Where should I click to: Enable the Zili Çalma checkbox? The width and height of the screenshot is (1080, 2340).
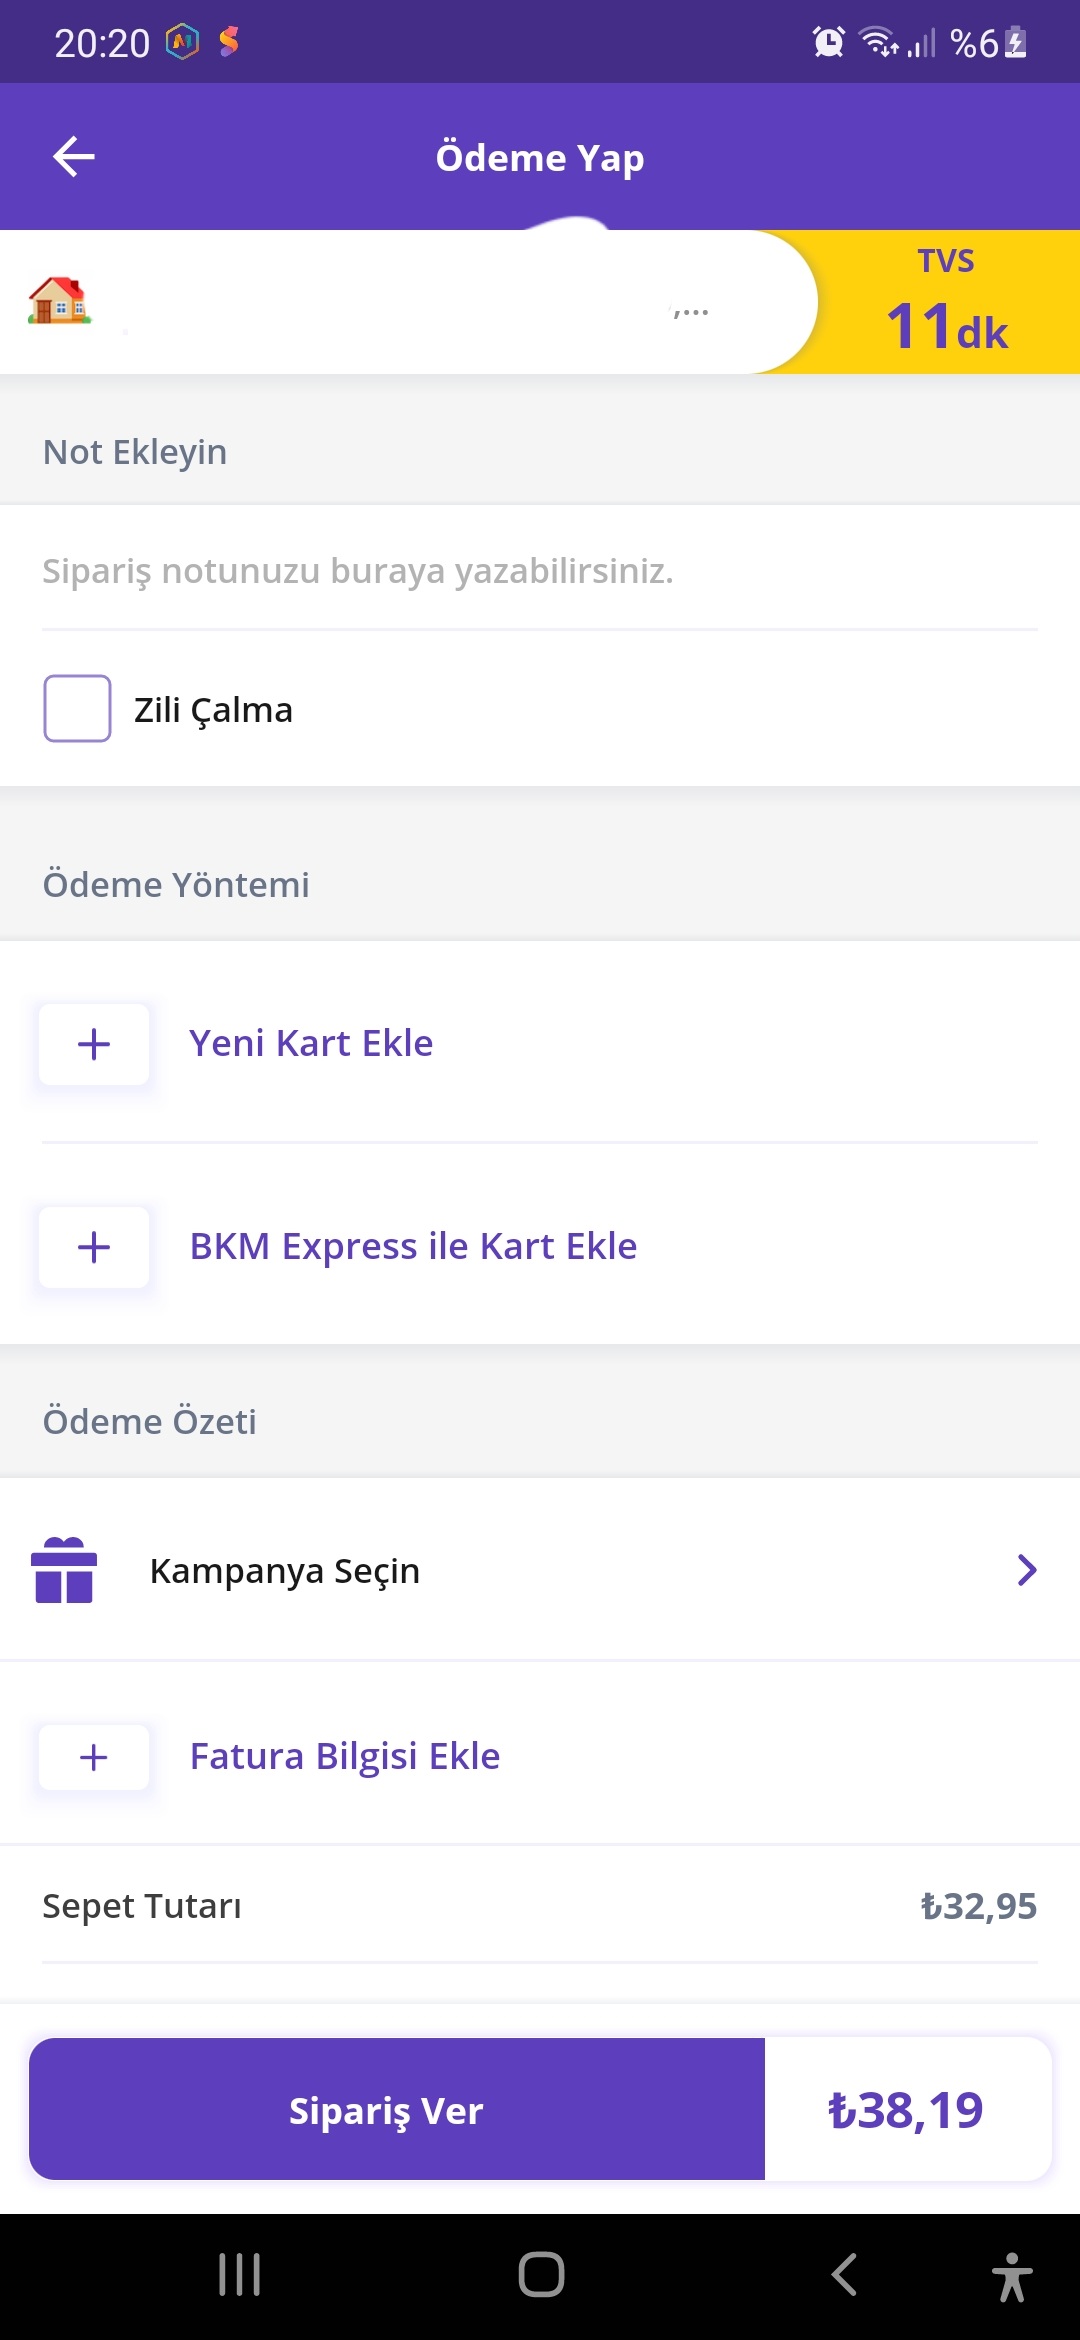77,708
